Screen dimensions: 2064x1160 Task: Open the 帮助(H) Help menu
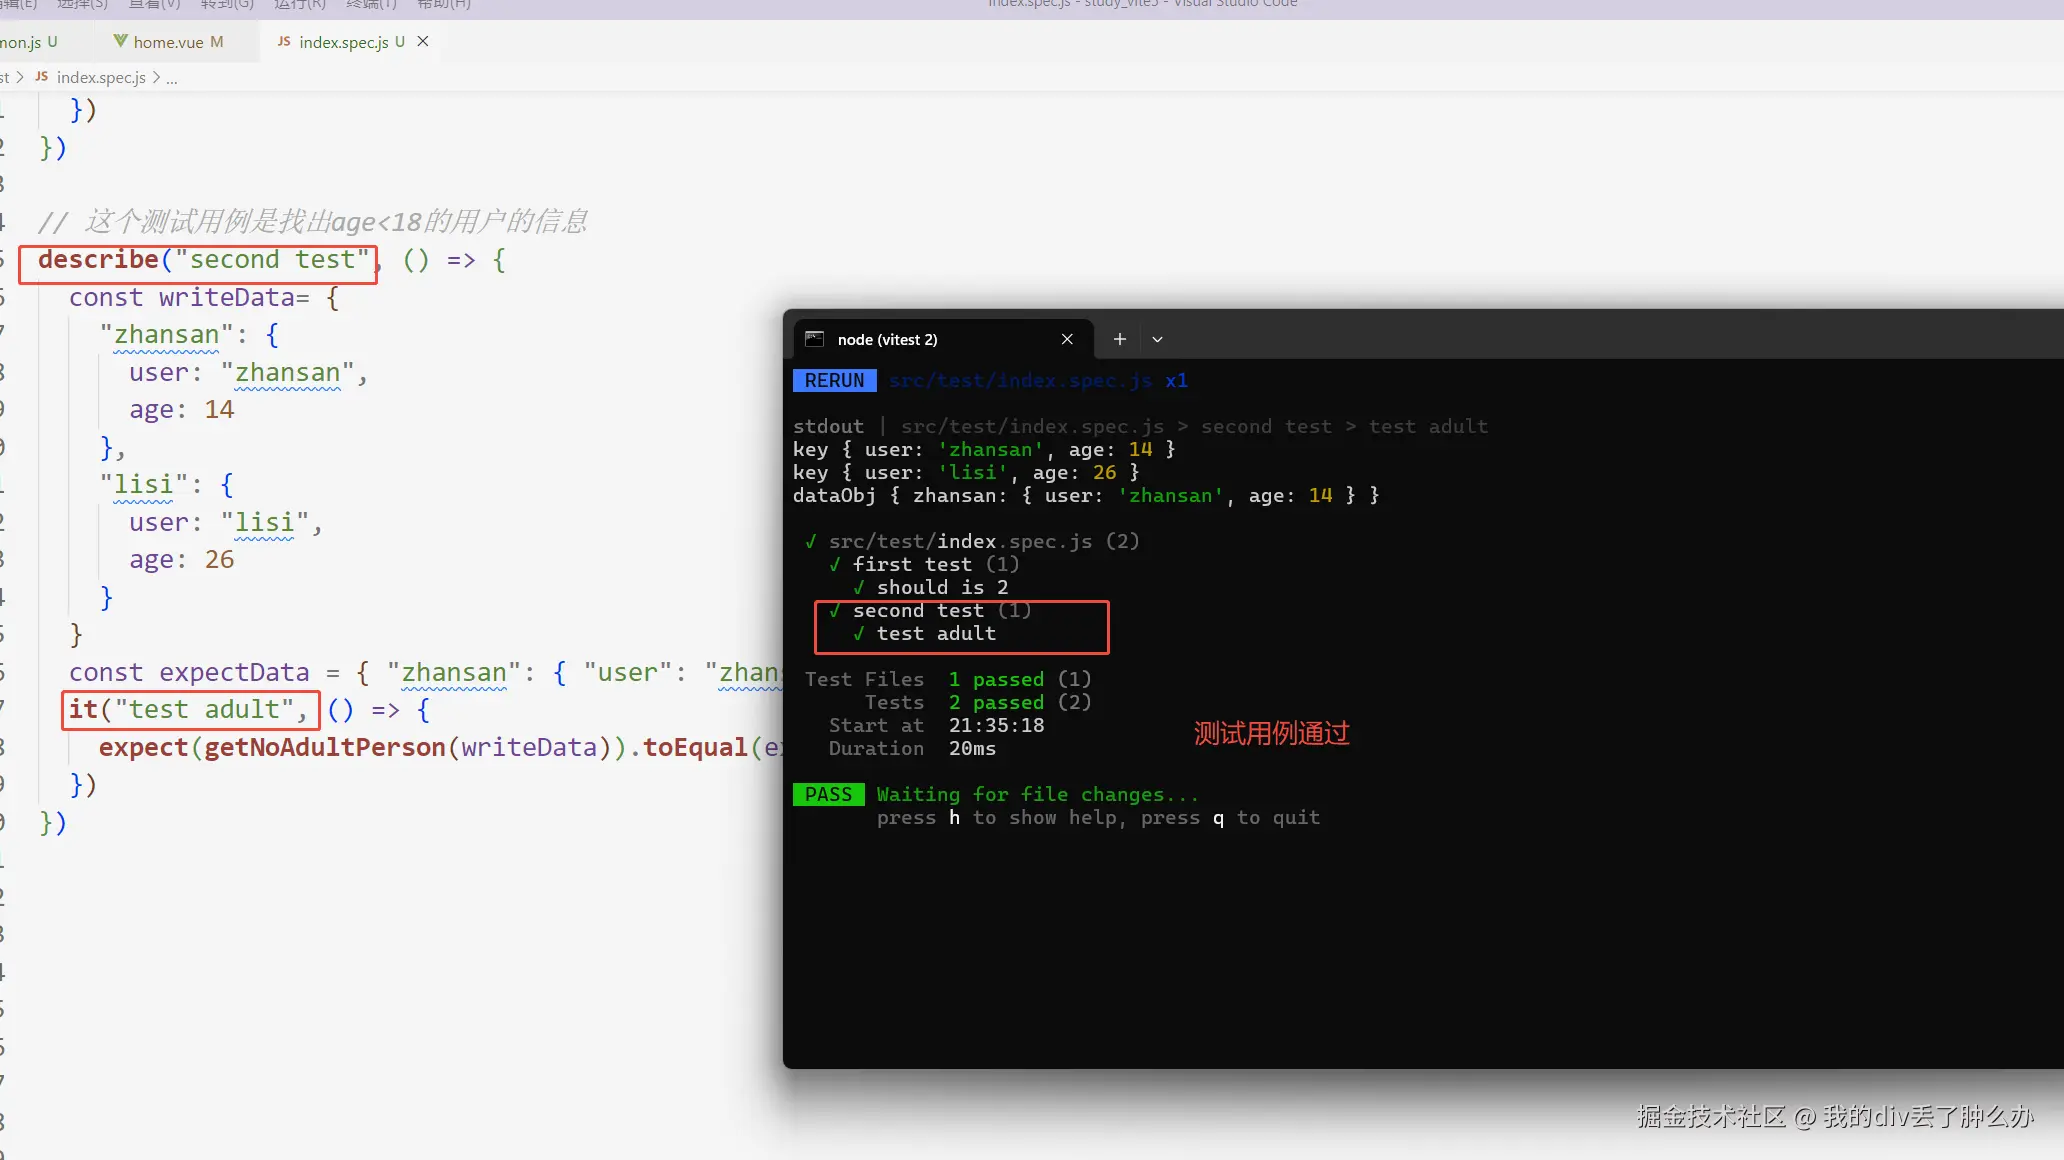[443, 4]
